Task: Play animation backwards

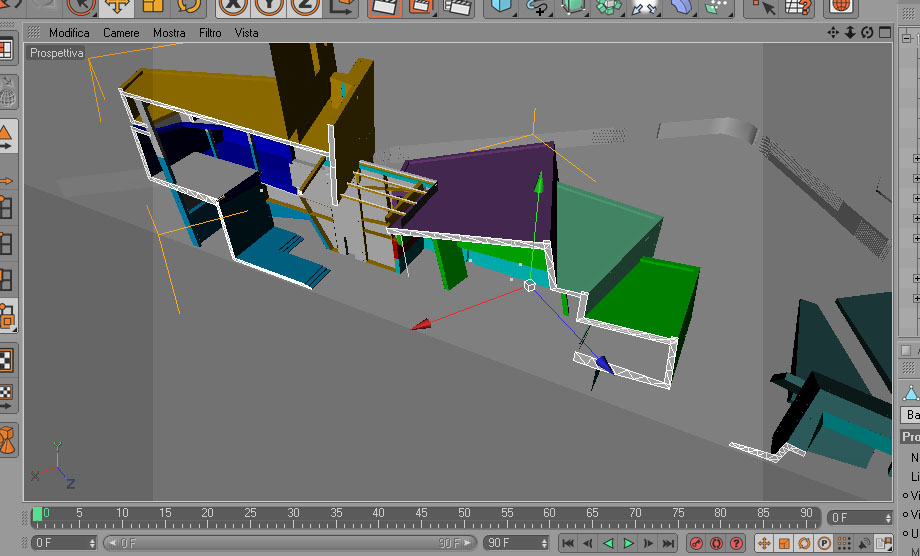Action: [608, 543]
